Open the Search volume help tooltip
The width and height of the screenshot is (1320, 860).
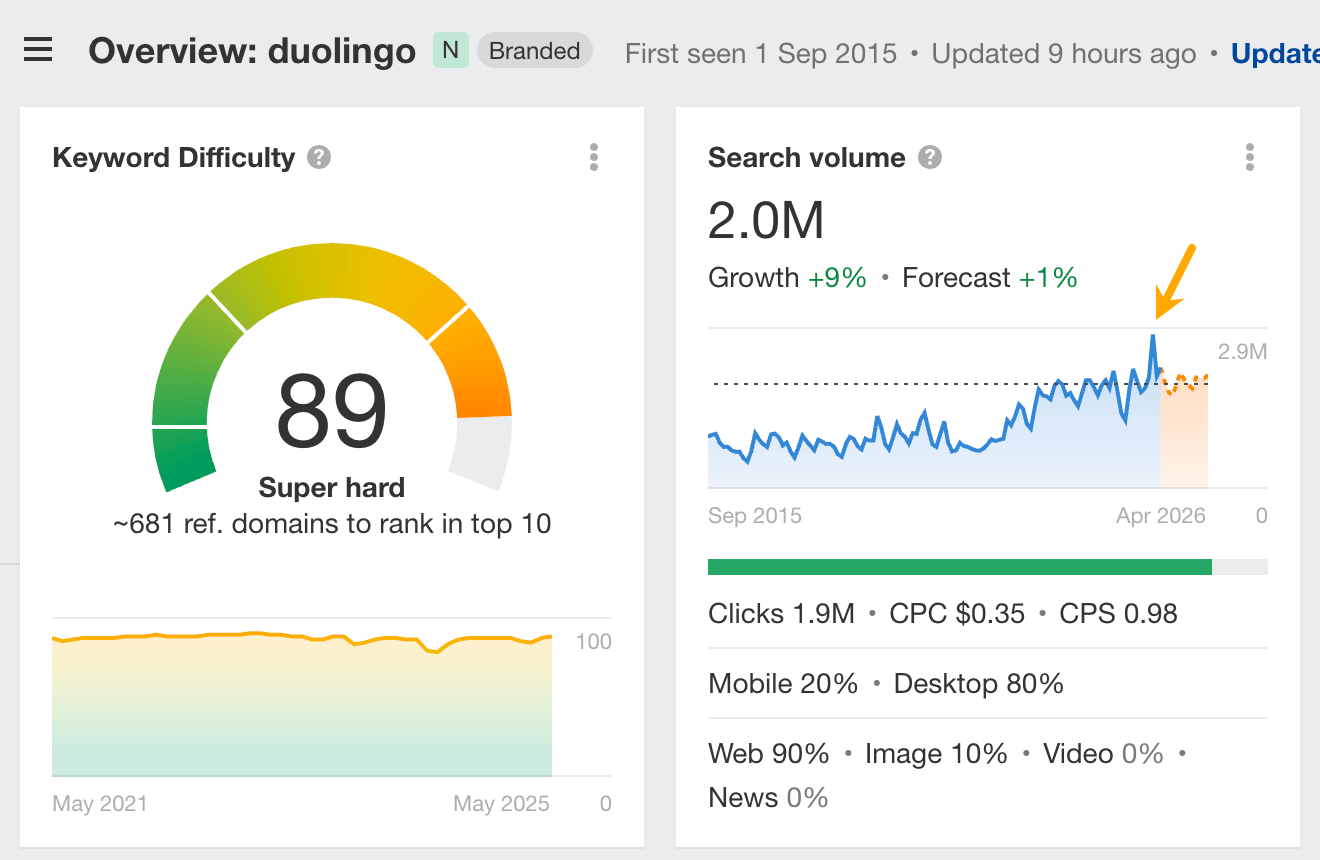click(x=927, y=157)
